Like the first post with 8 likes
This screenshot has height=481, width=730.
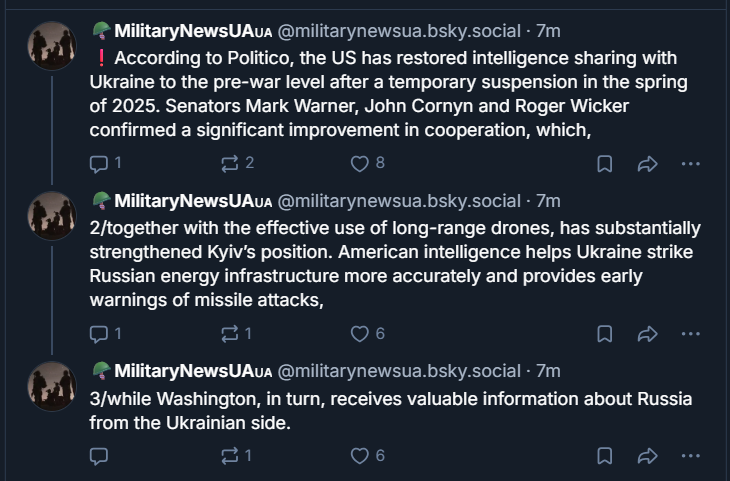[x=367, y=163]
